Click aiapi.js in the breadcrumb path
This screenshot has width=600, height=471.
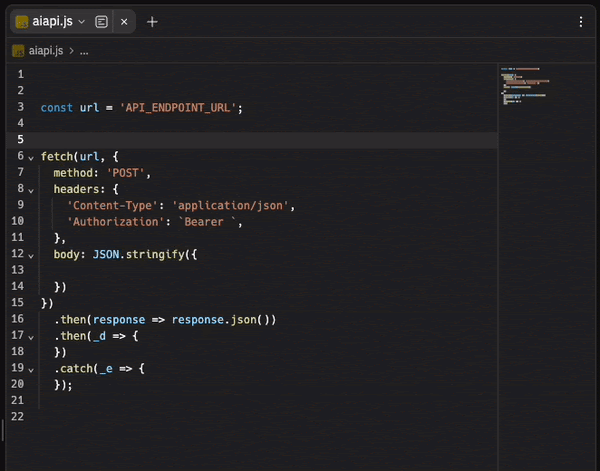(46, 50)
